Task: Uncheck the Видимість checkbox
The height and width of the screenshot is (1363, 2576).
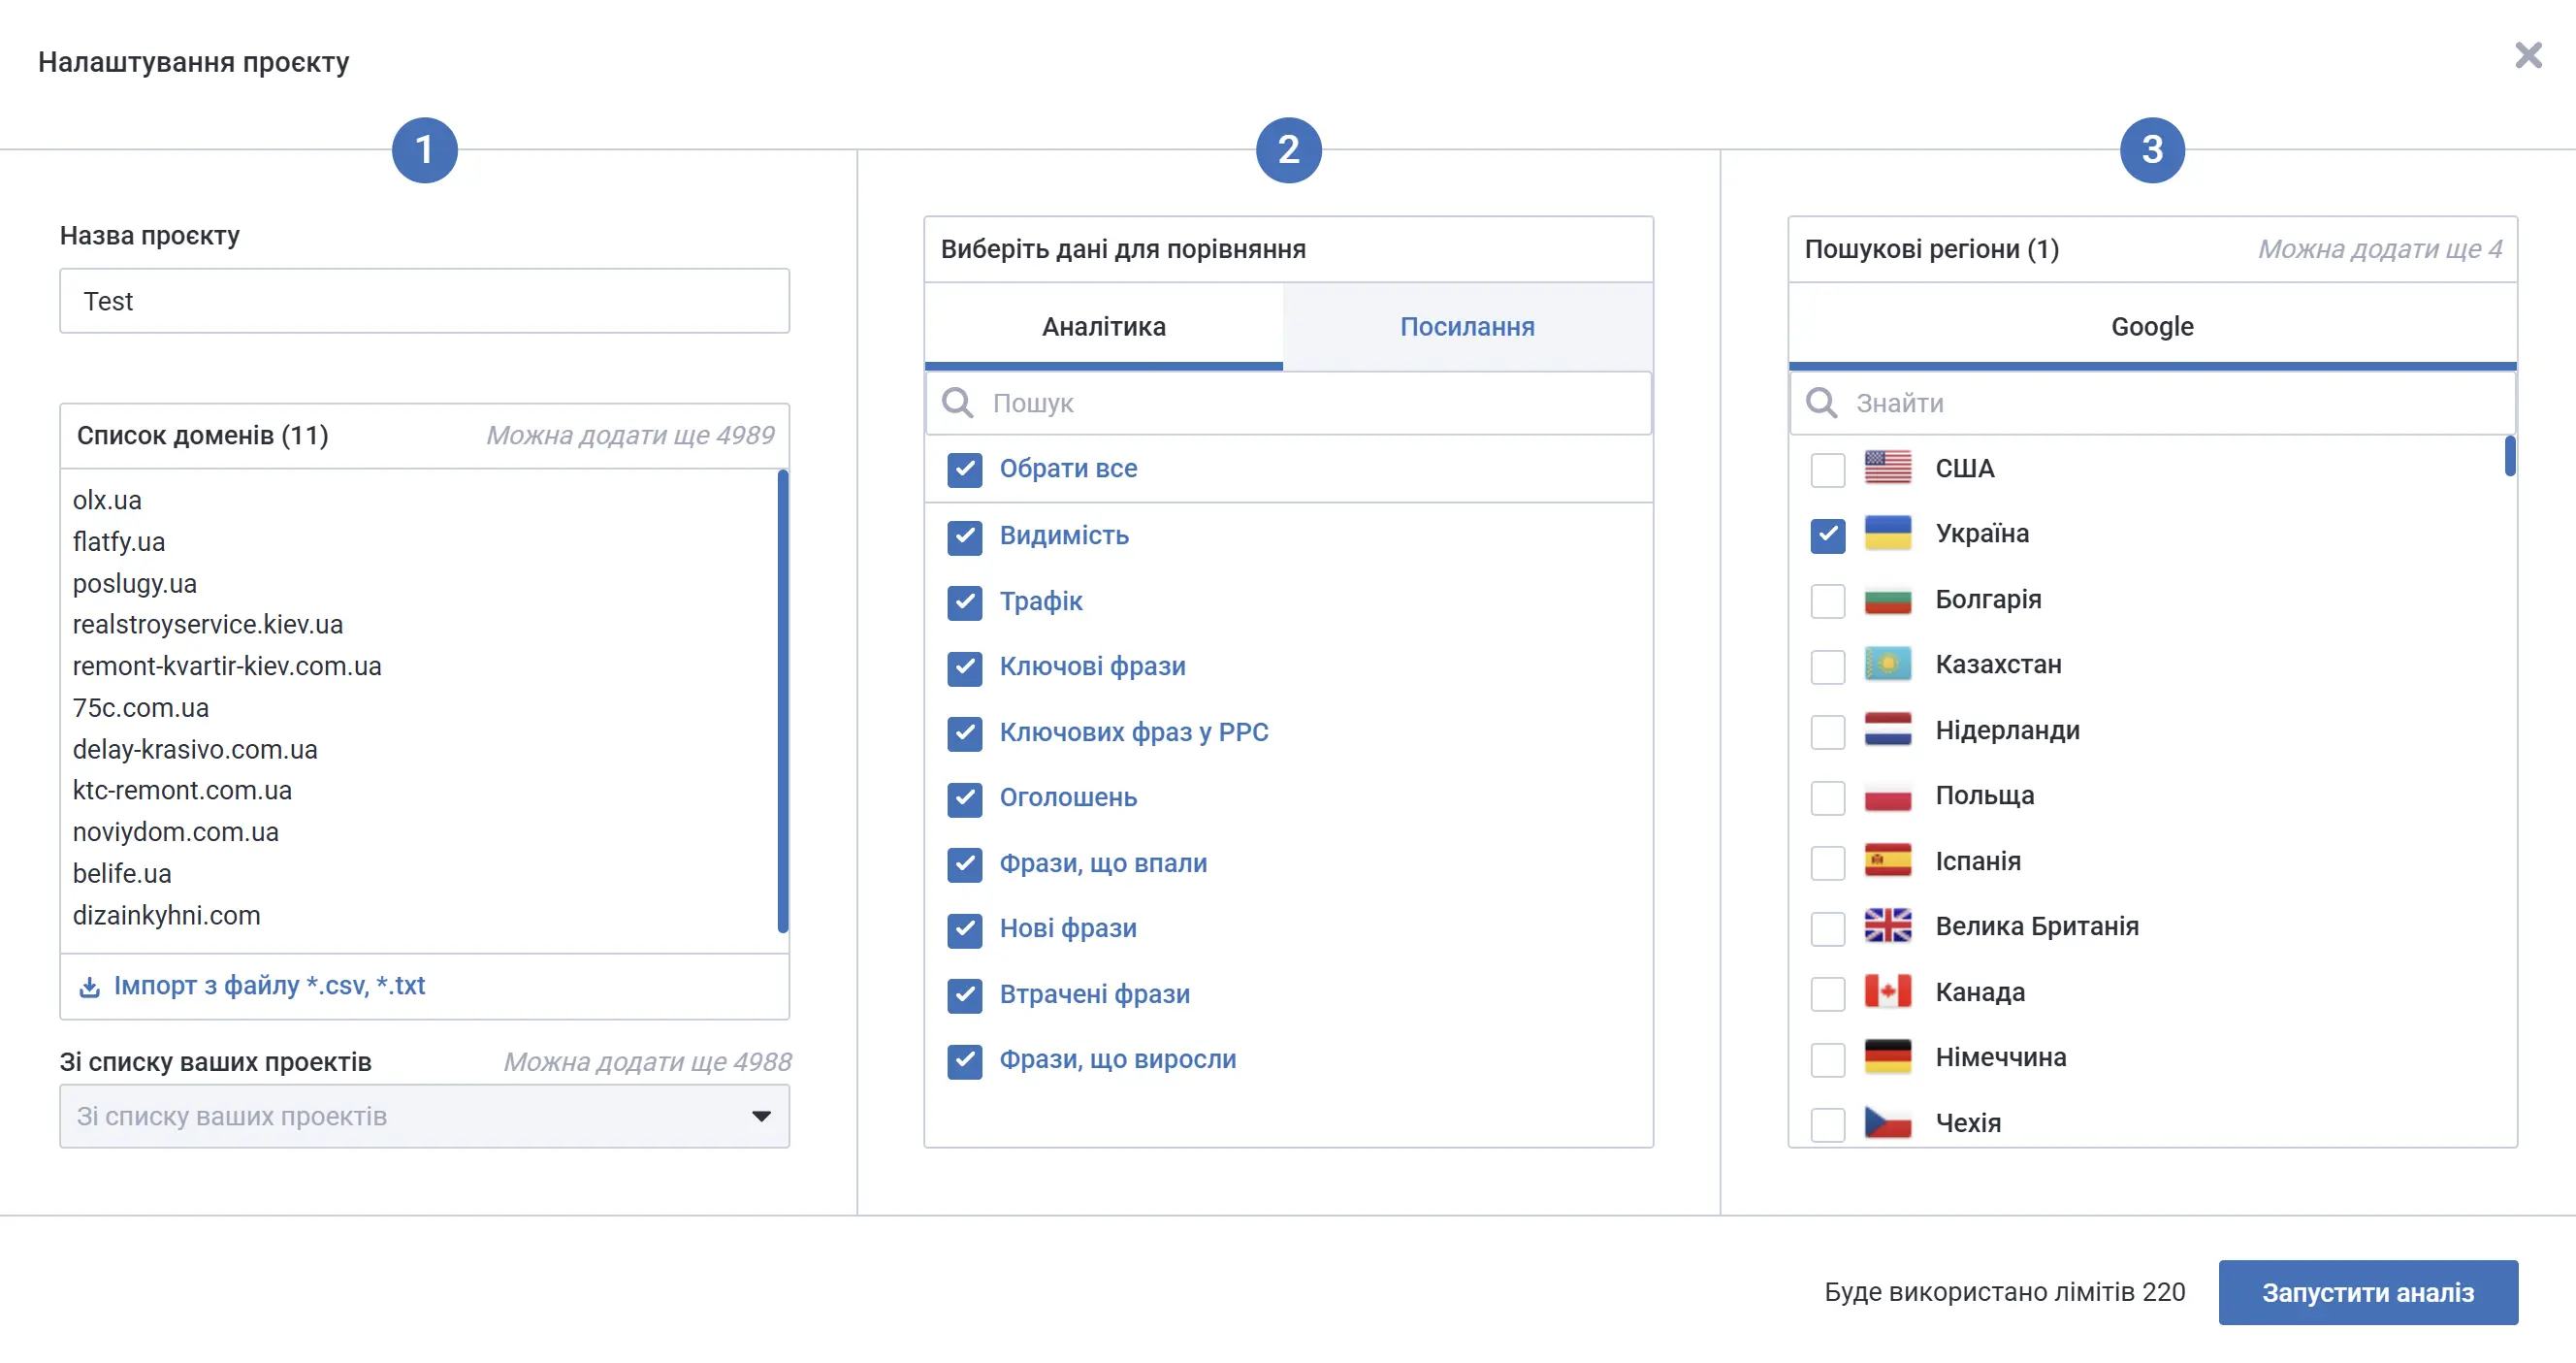Action: pyautogui.click(x=964, y=536)
